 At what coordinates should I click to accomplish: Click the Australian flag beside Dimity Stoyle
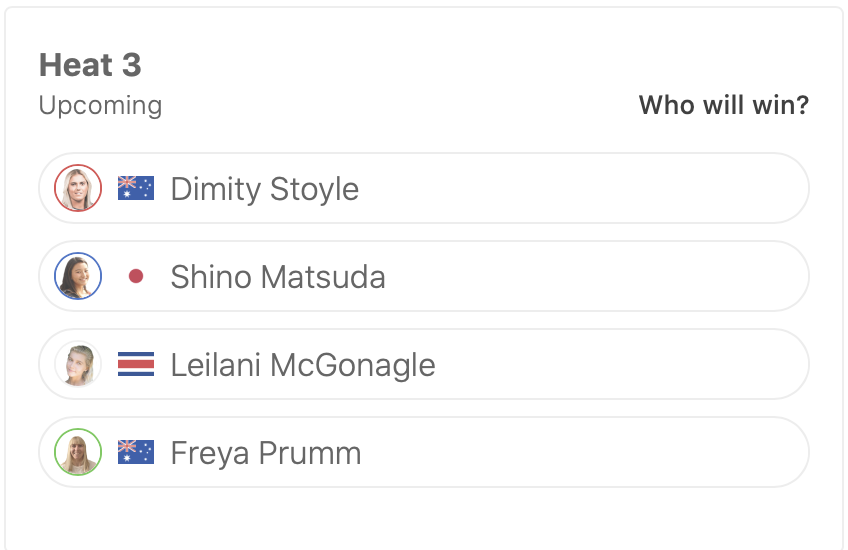136,188
